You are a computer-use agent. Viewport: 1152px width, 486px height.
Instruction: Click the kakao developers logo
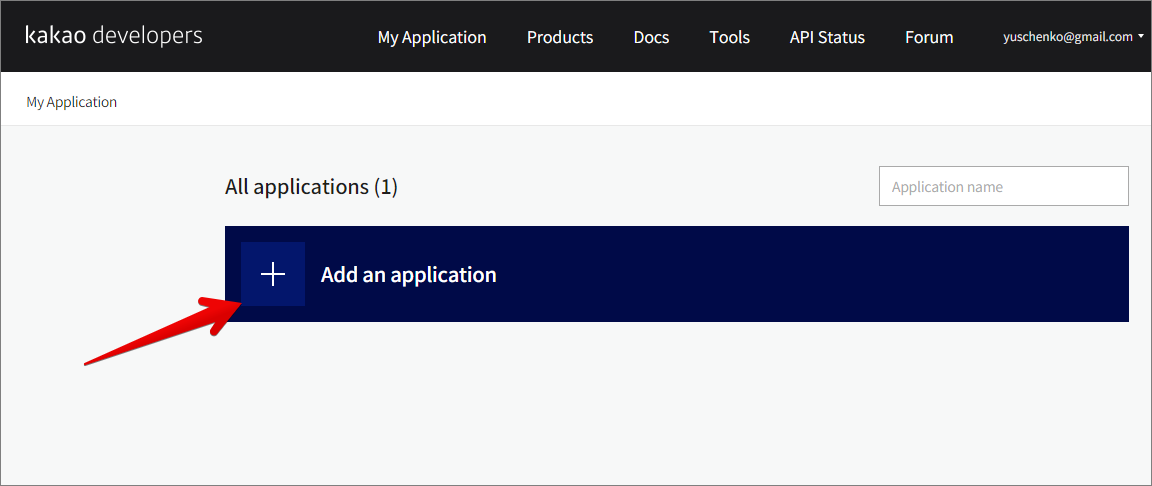(113, 36)
